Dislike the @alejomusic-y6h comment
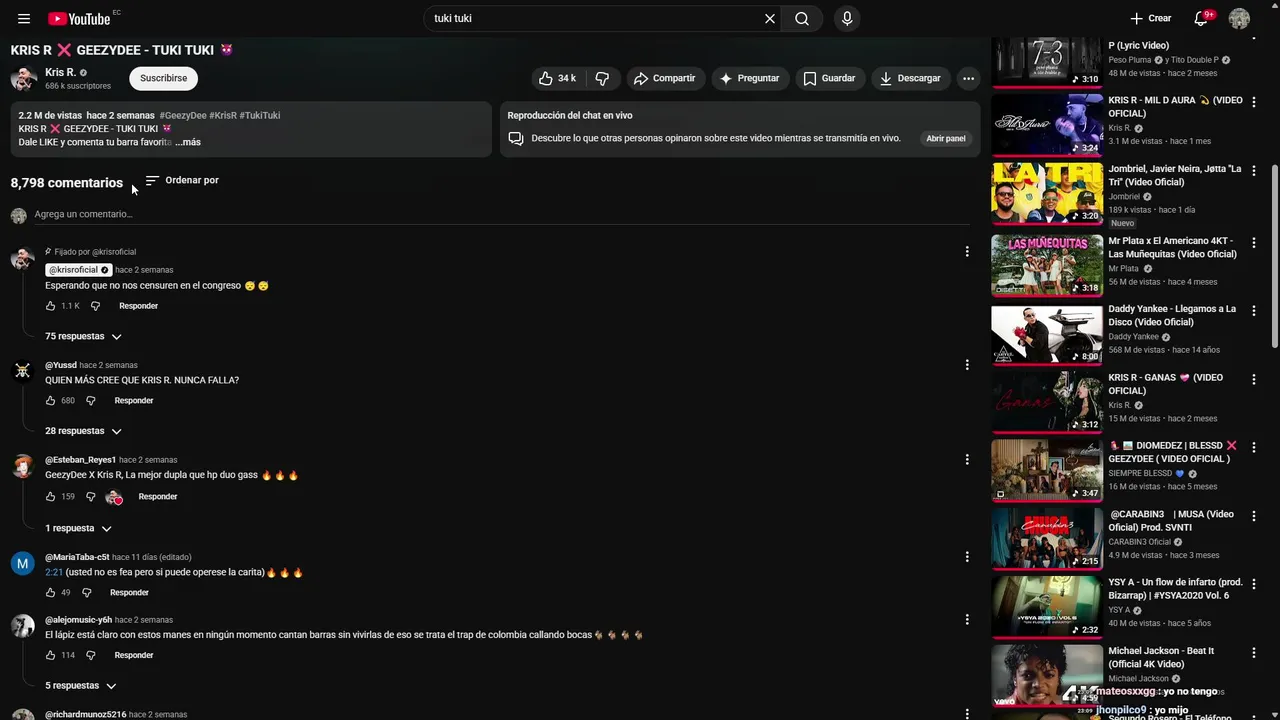Image resolution: width=1280 pixels, height=720 pixels. pos(90,656)
